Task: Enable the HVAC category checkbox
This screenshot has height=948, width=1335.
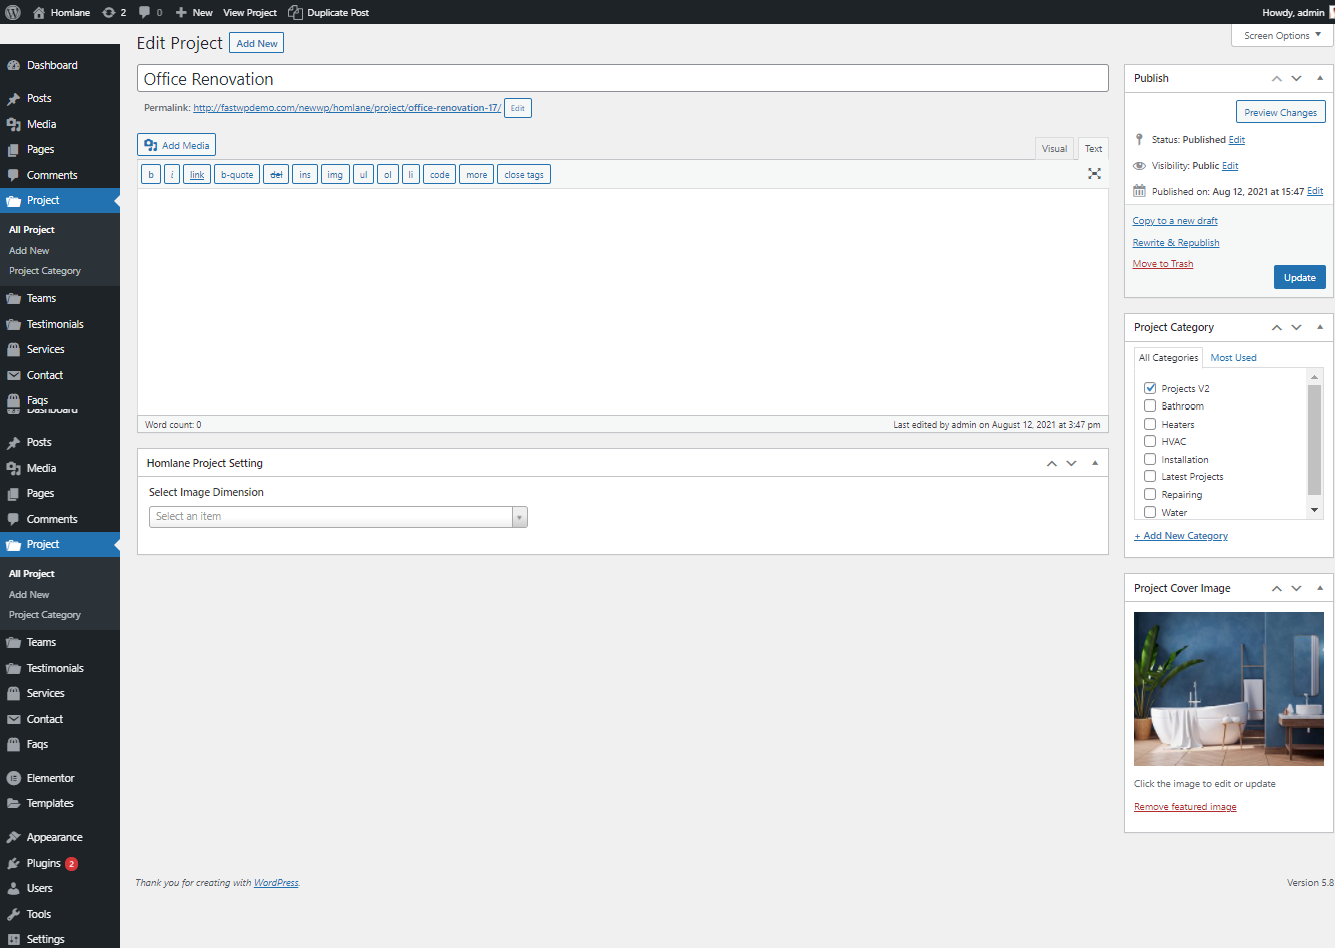Action: (1150, 441)
